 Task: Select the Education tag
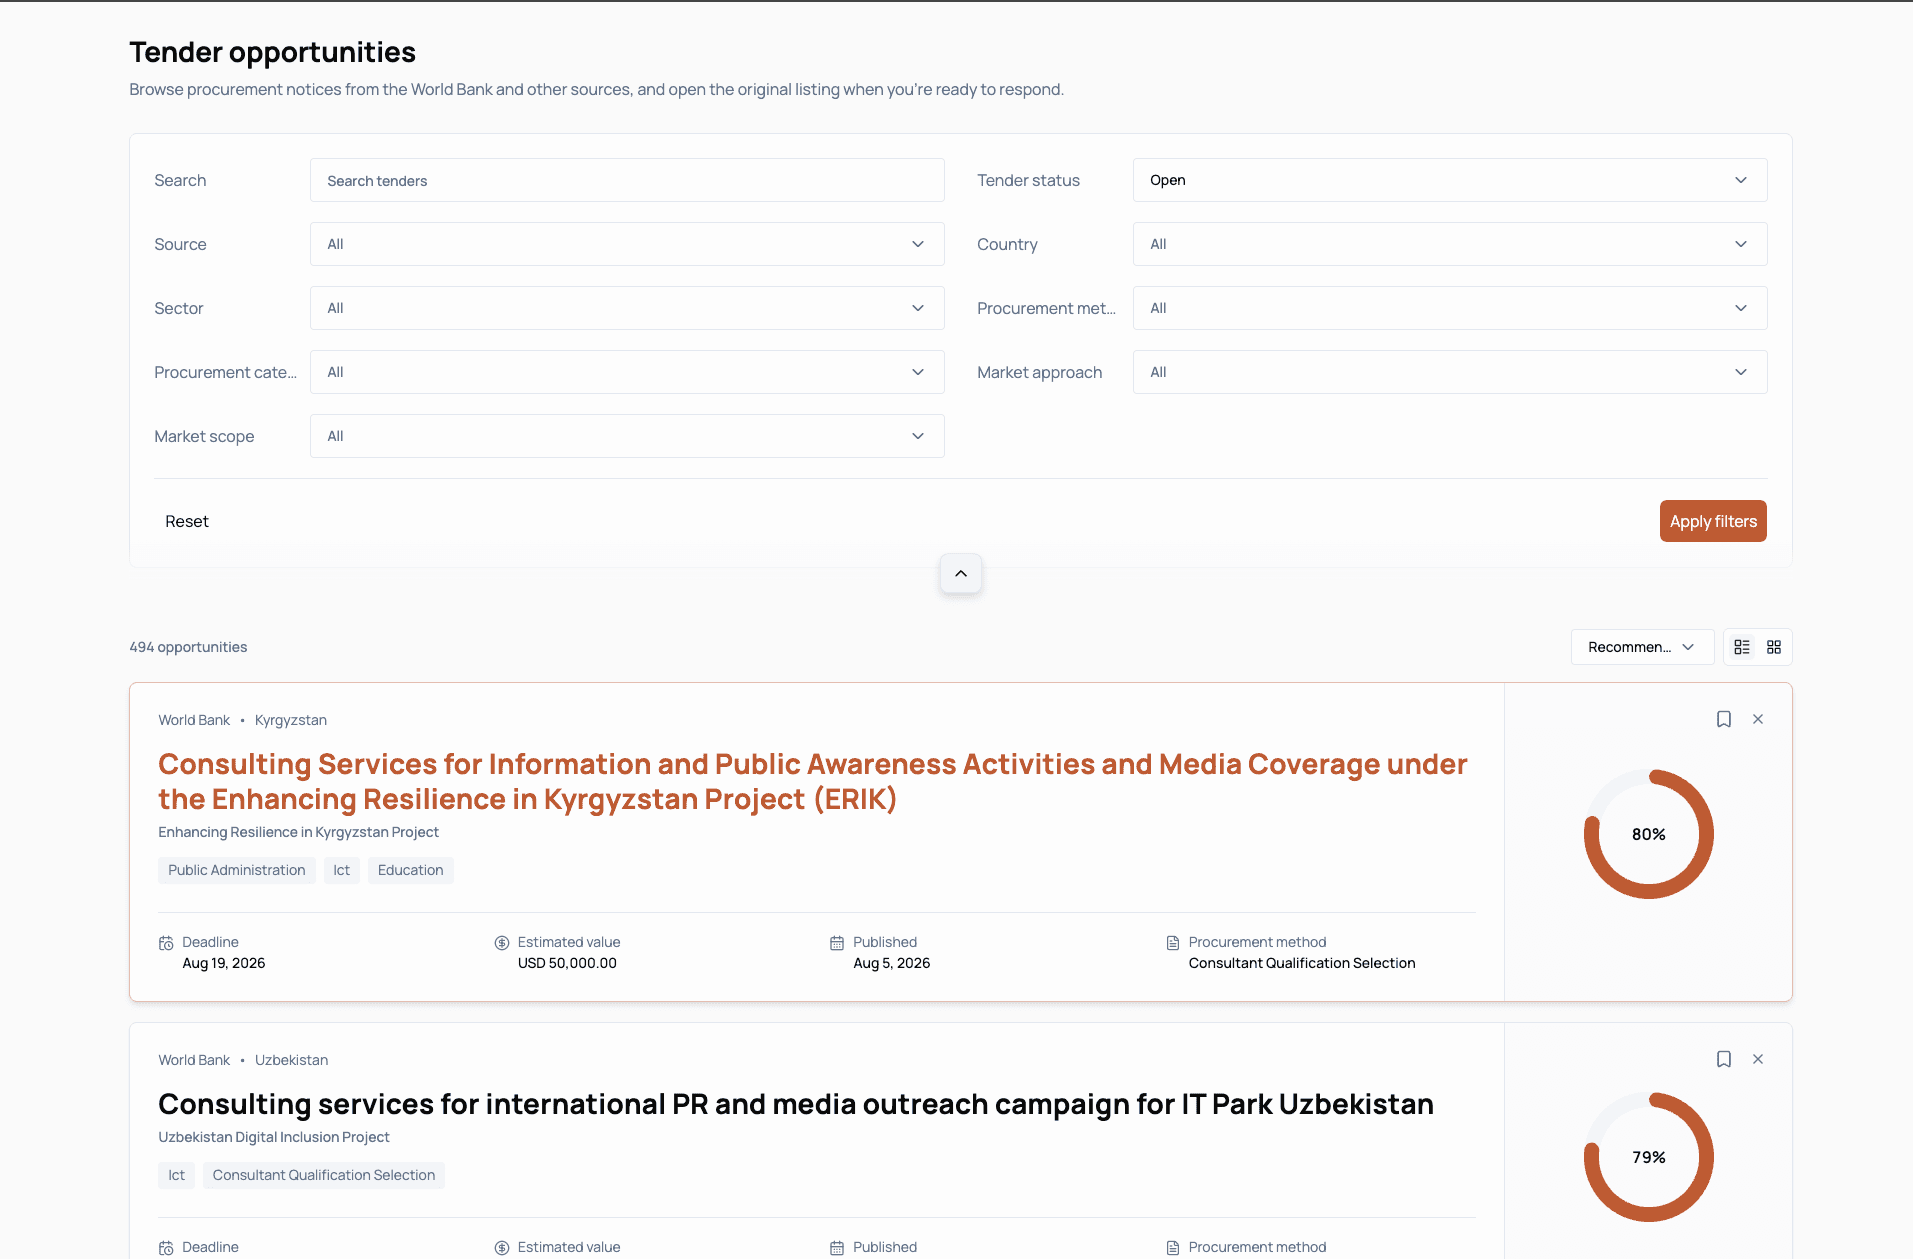point(411,870)
